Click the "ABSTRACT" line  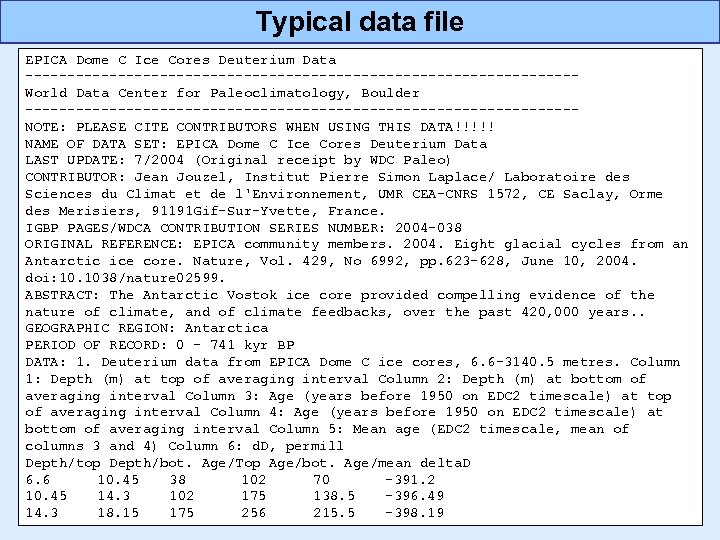[339, 295]
